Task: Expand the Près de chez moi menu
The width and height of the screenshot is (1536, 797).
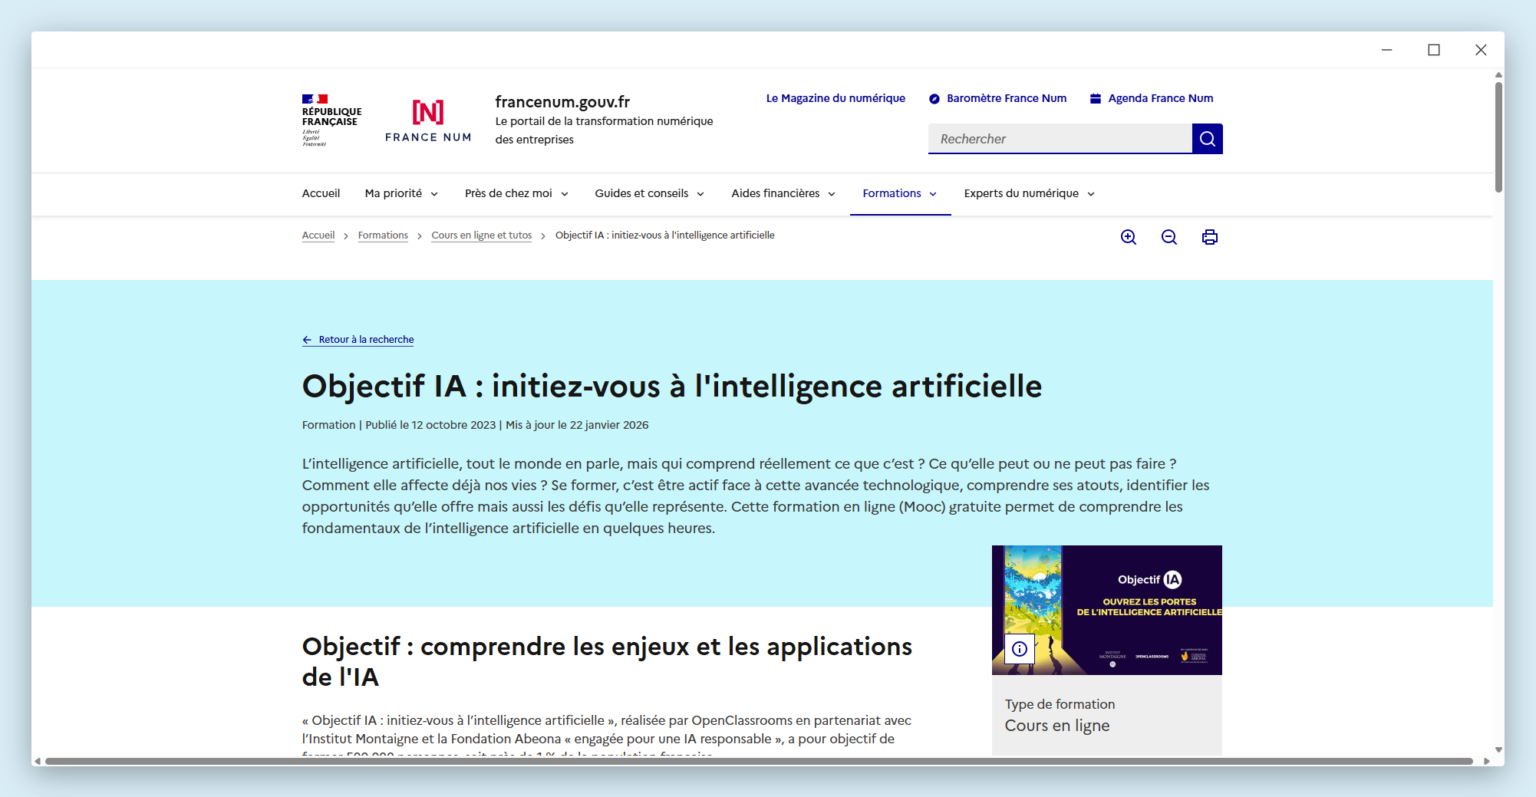Action: click(x=516, y=194)
